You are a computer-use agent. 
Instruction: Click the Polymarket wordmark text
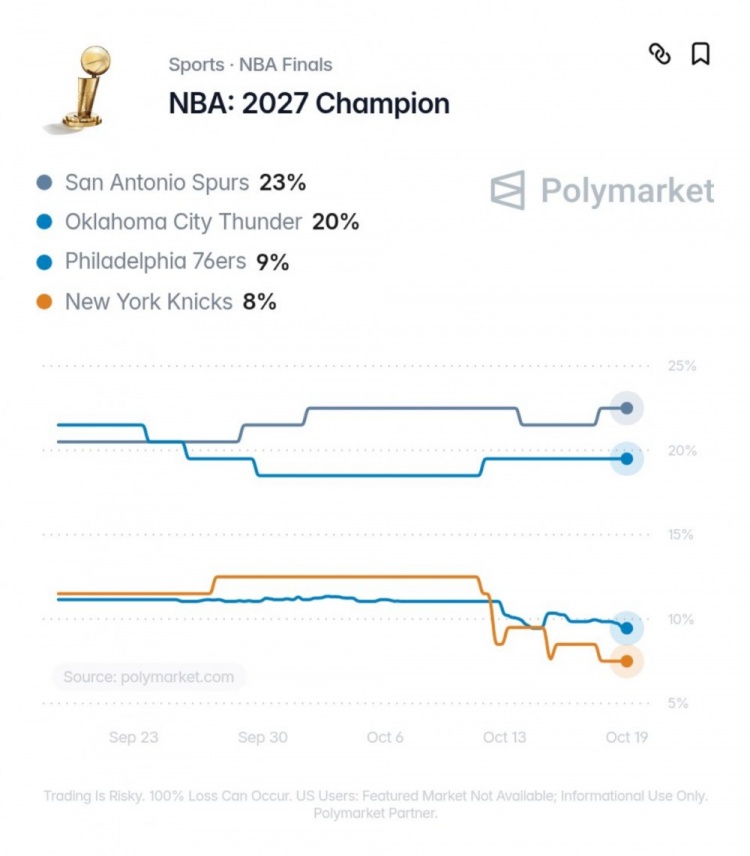click(627, 191)
